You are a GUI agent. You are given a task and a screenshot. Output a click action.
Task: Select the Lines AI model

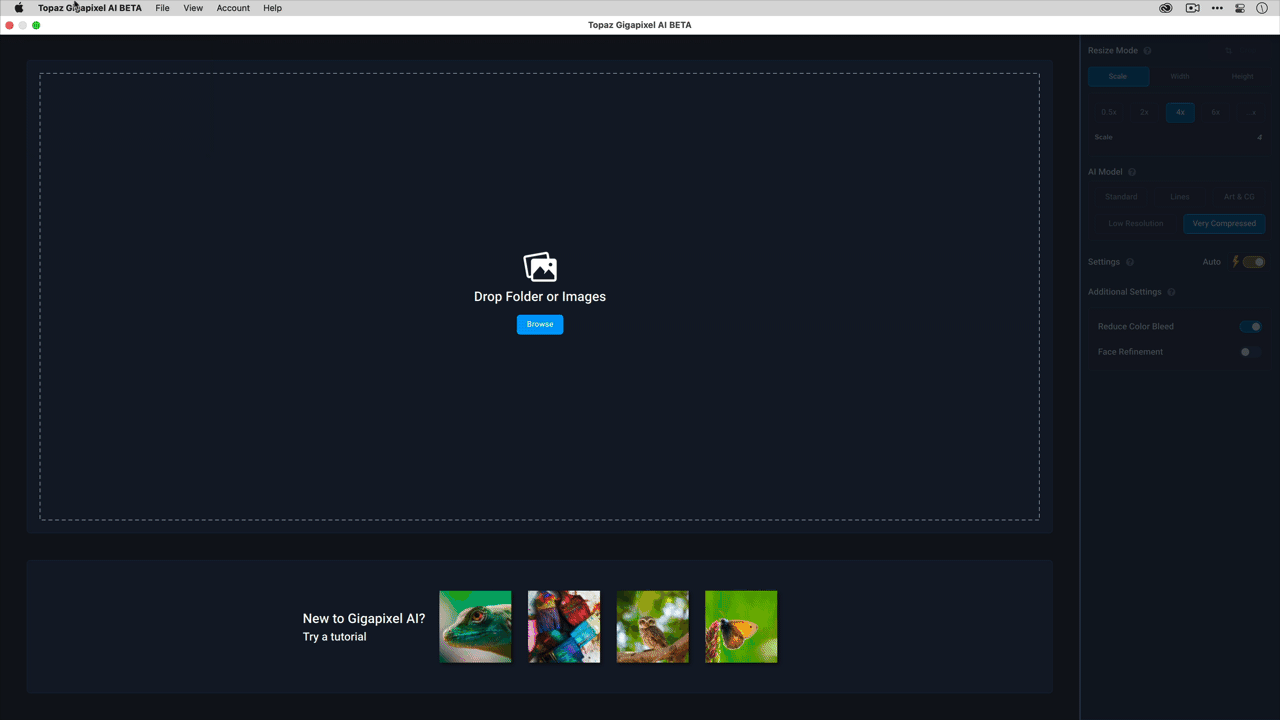[x=1180, y=197]
